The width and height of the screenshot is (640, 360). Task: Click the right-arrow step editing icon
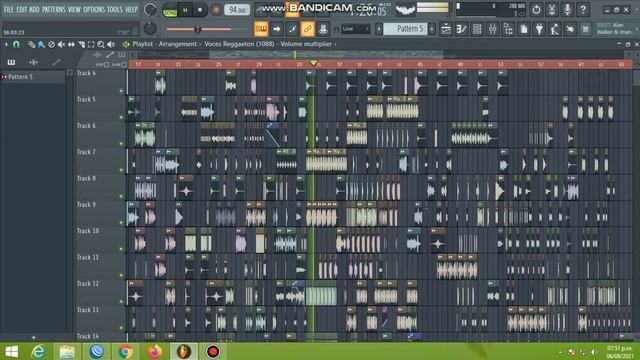(277, 29)
